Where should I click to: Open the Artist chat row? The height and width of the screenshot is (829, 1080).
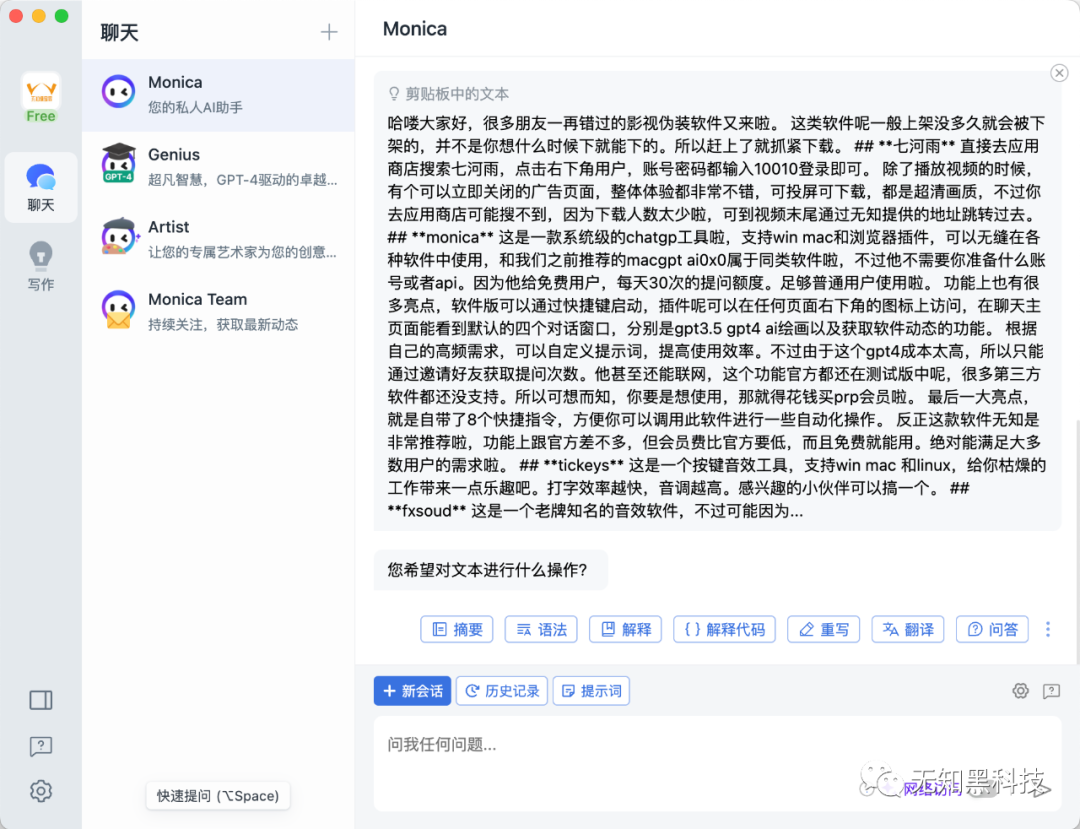pos(218,240)
